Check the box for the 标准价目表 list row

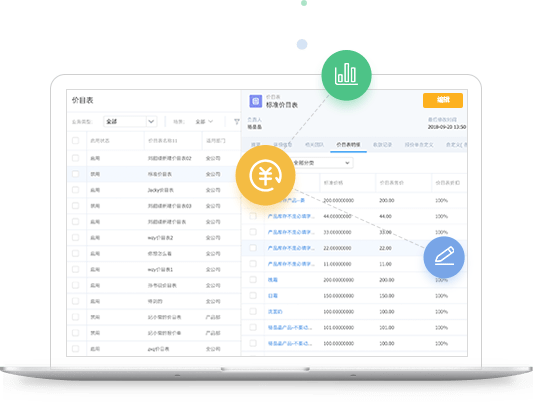tap(75, 174)
